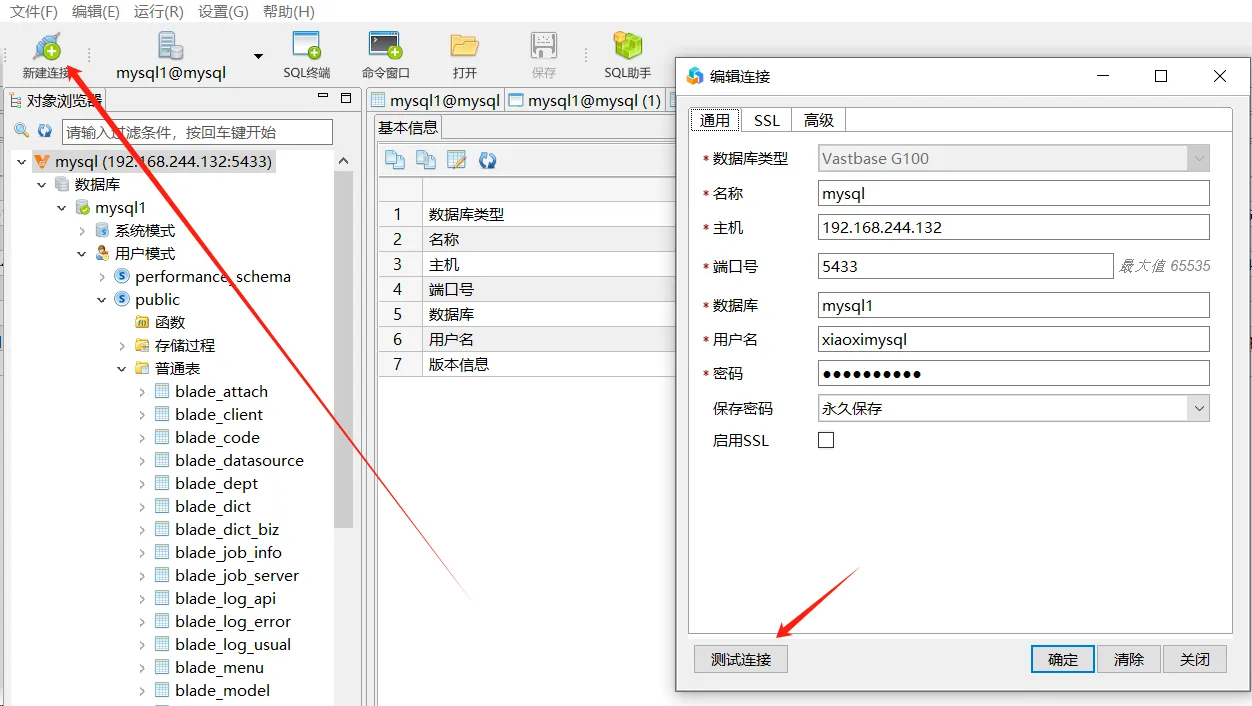Click the 测试连接 button

(741, 659)
